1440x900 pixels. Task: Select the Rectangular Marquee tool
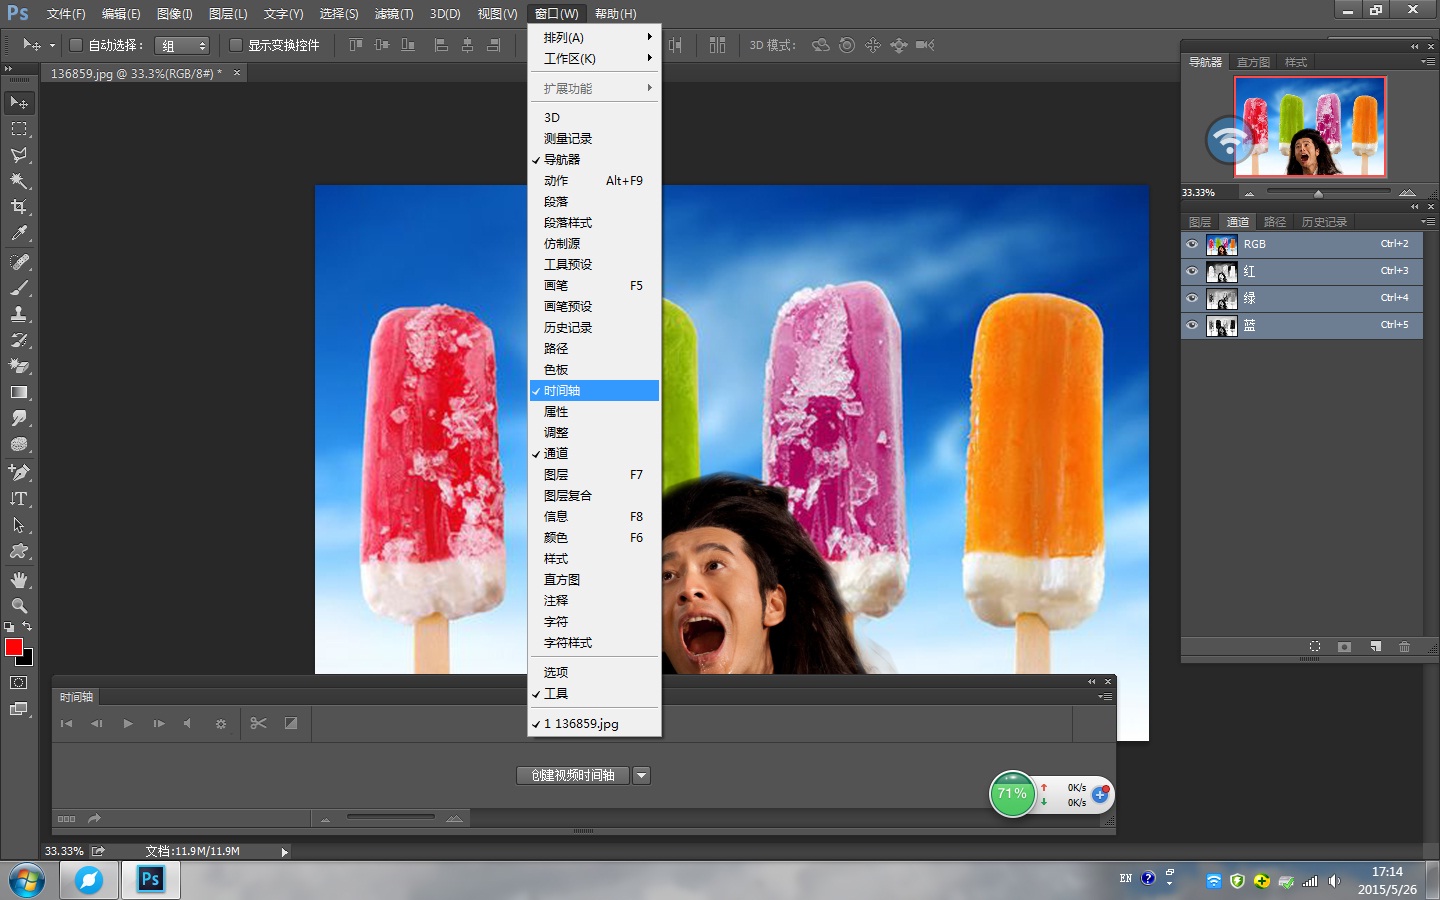tap(19, 129)
